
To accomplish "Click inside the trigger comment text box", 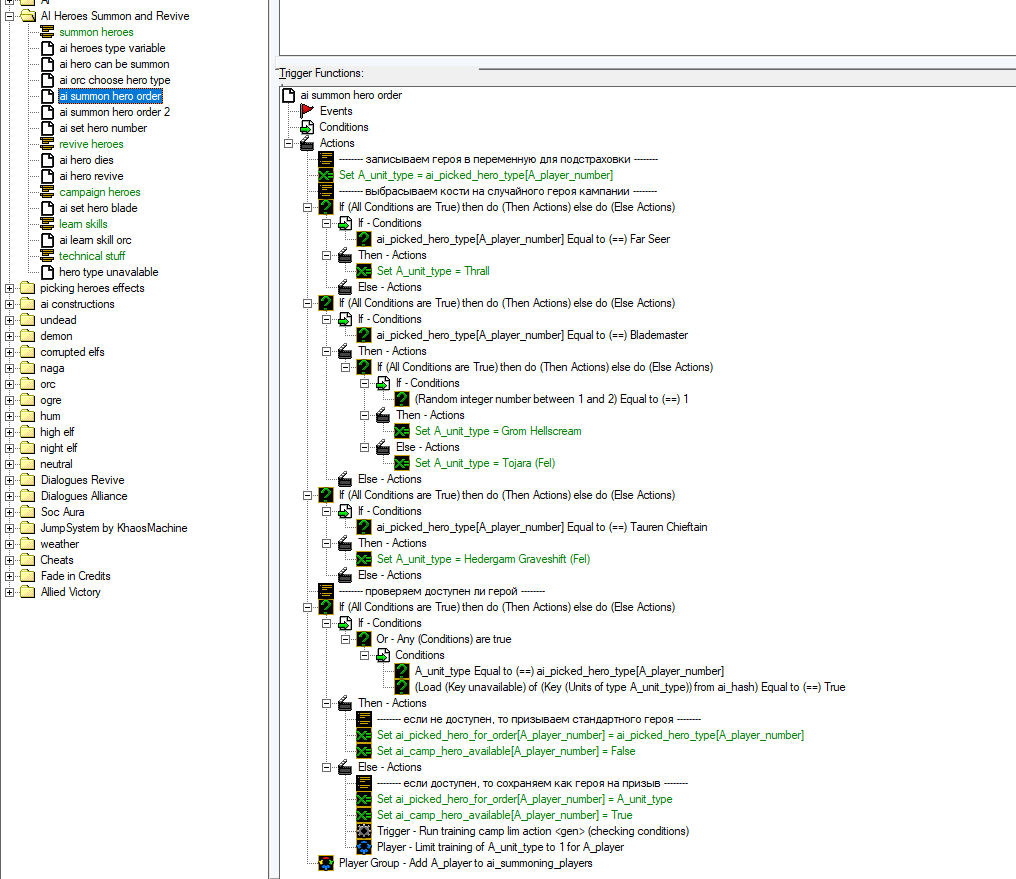I will pos(647,27).
